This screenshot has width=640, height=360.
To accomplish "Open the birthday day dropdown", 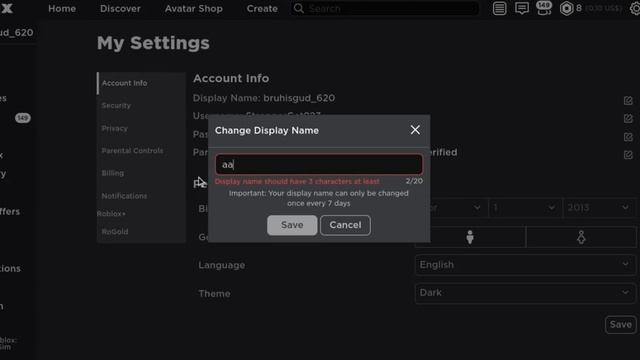I will pyautogui.click(x=525, y=208).
